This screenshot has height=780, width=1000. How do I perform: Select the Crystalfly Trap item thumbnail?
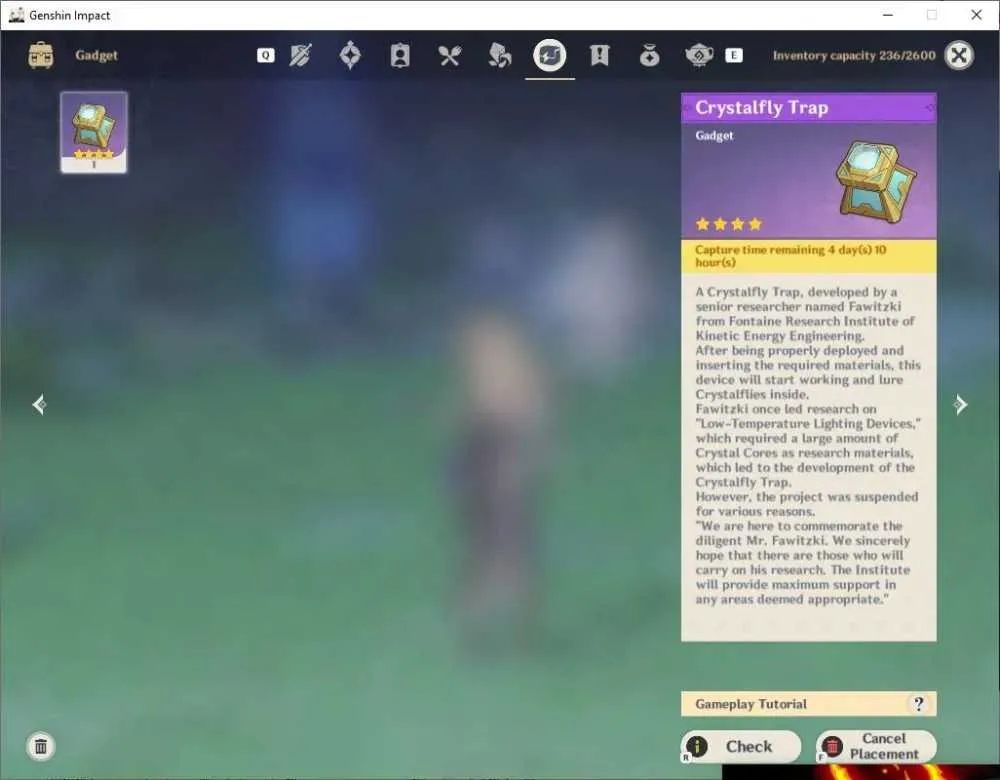point(94,132)
